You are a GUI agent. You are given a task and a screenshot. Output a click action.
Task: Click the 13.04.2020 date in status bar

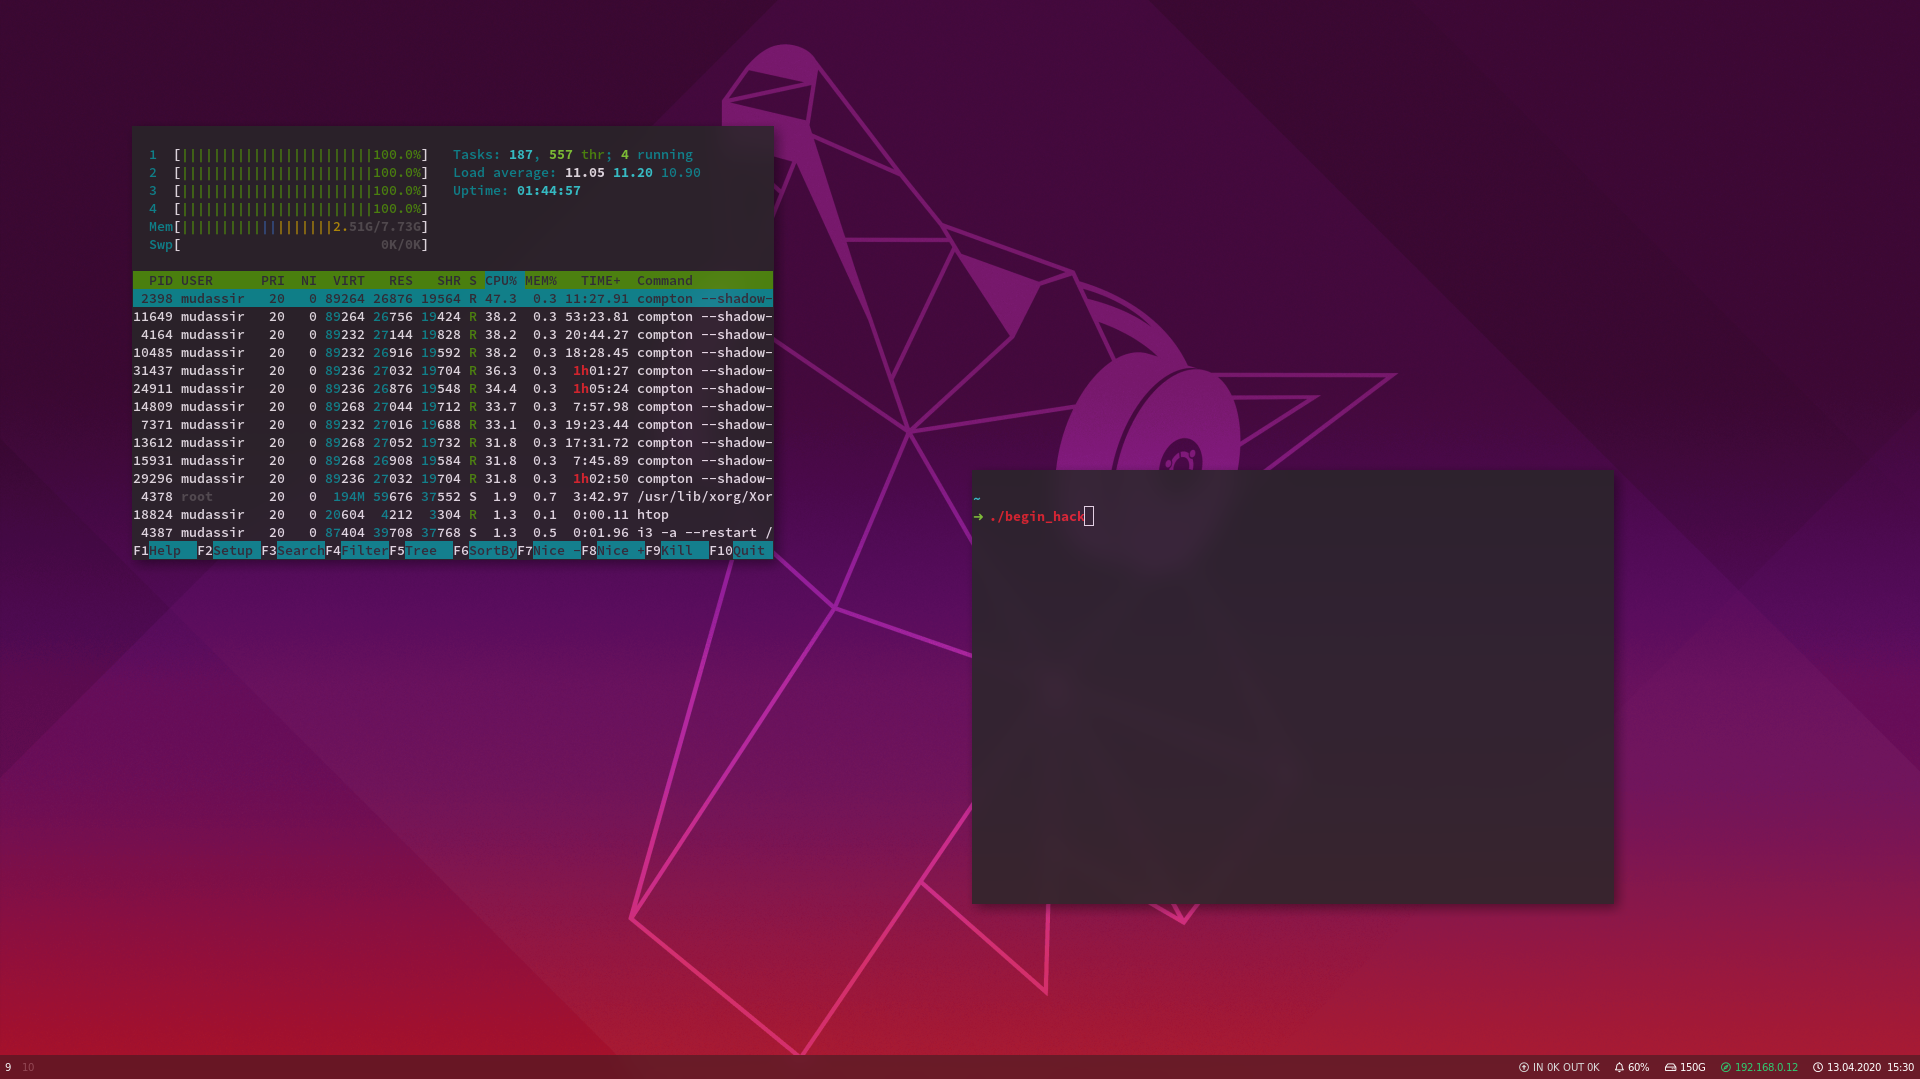pos(1854,1067)
